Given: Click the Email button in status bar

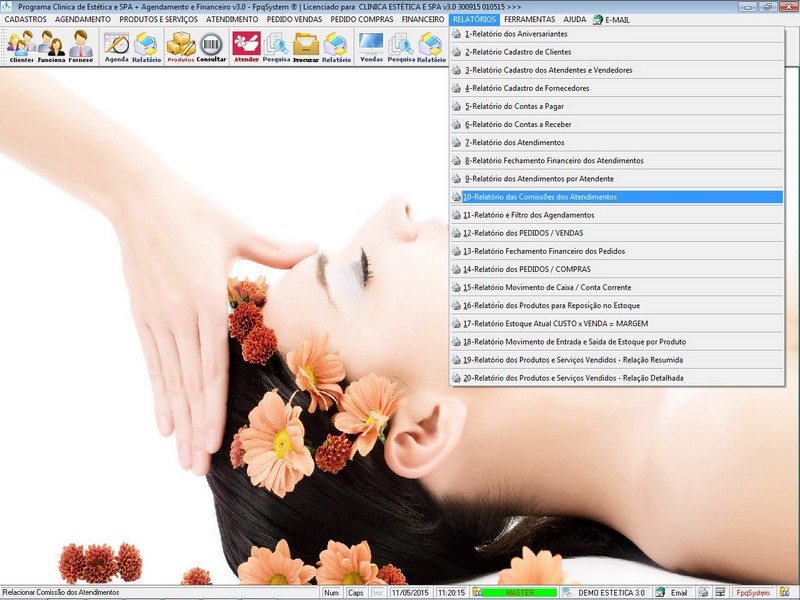Looking at the screenshot, I should 672,593.
